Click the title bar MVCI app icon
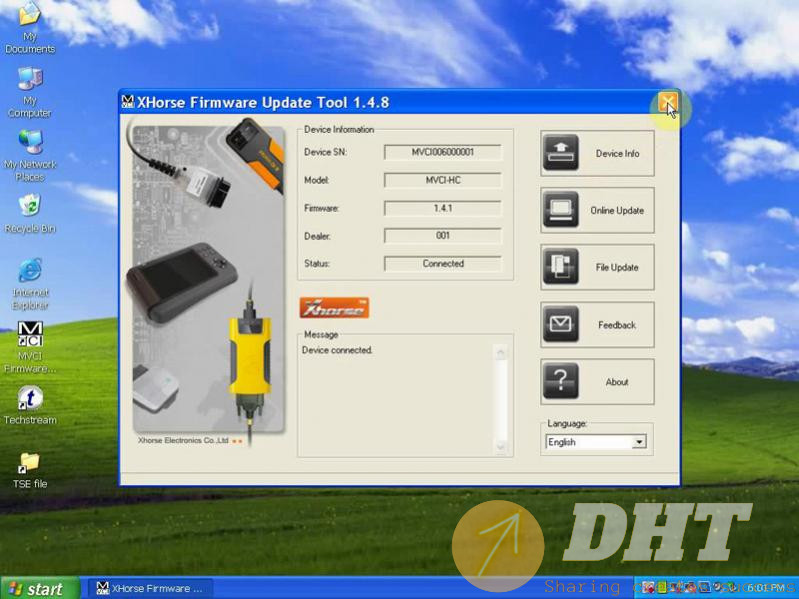799x599 pixels. click(128, 102)
